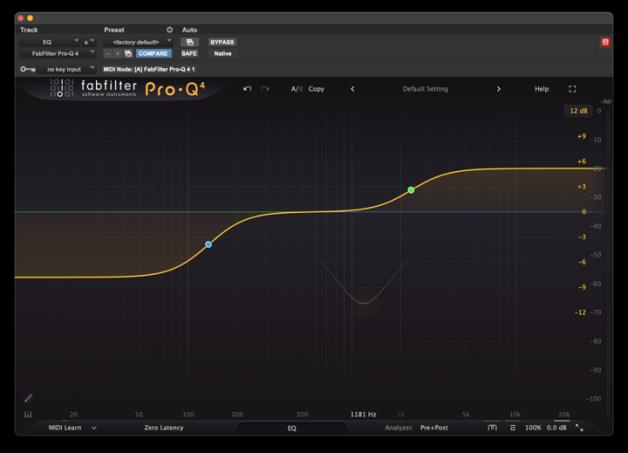The image size is (628, 453).
Task: Open the Help menu
Action: point(541,89)
